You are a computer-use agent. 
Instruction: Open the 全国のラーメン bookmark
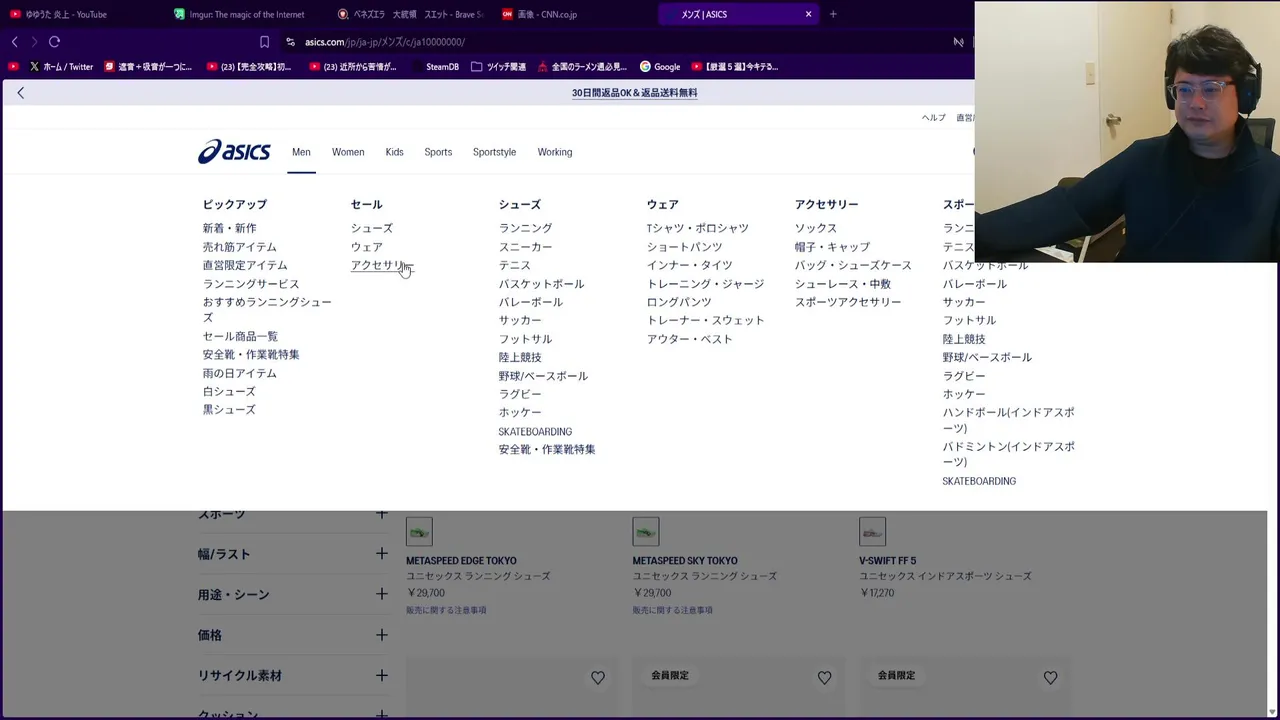pos(582,67)
